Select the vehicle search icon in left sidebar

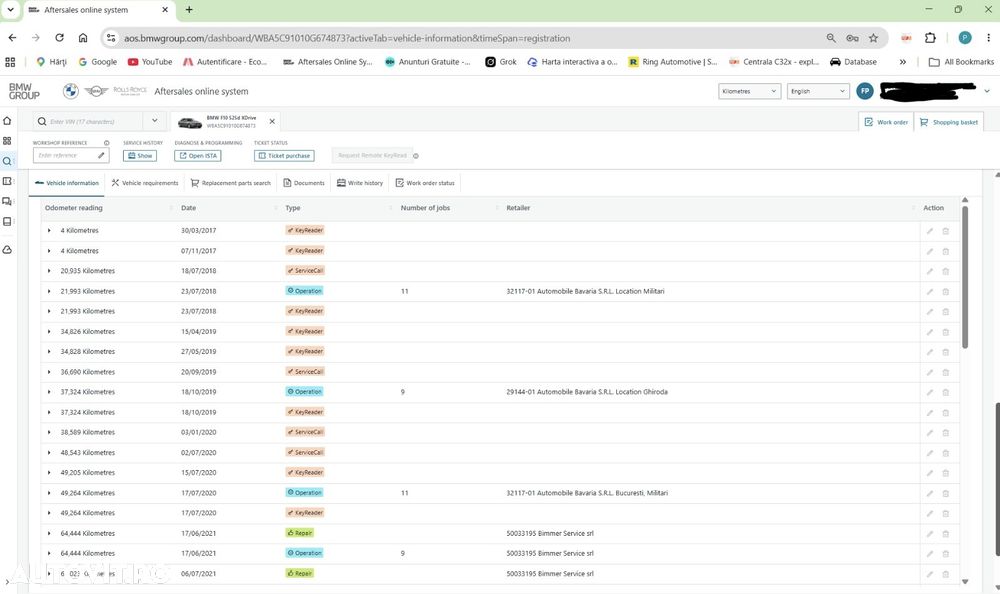tap(7, 161)
